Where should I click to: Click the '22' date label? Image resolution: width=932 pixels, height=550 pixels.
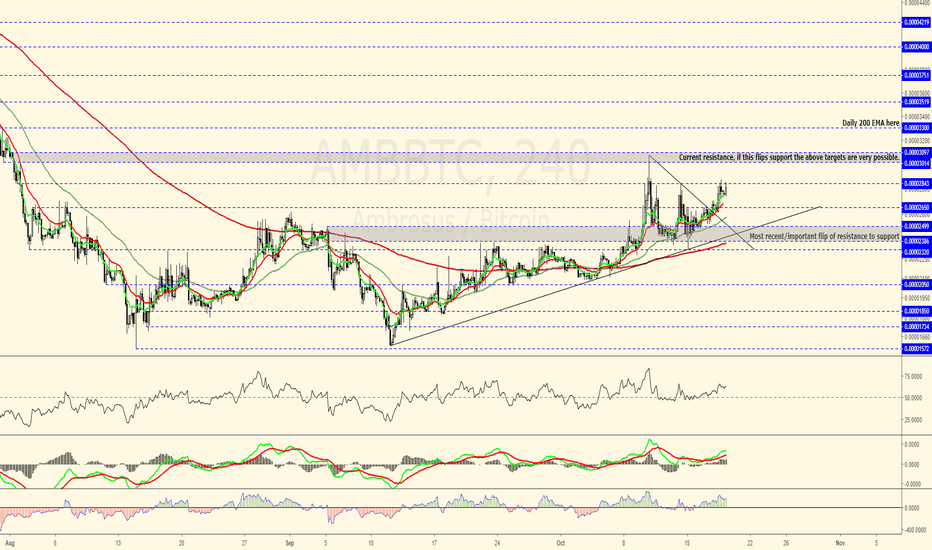(750, 543)
